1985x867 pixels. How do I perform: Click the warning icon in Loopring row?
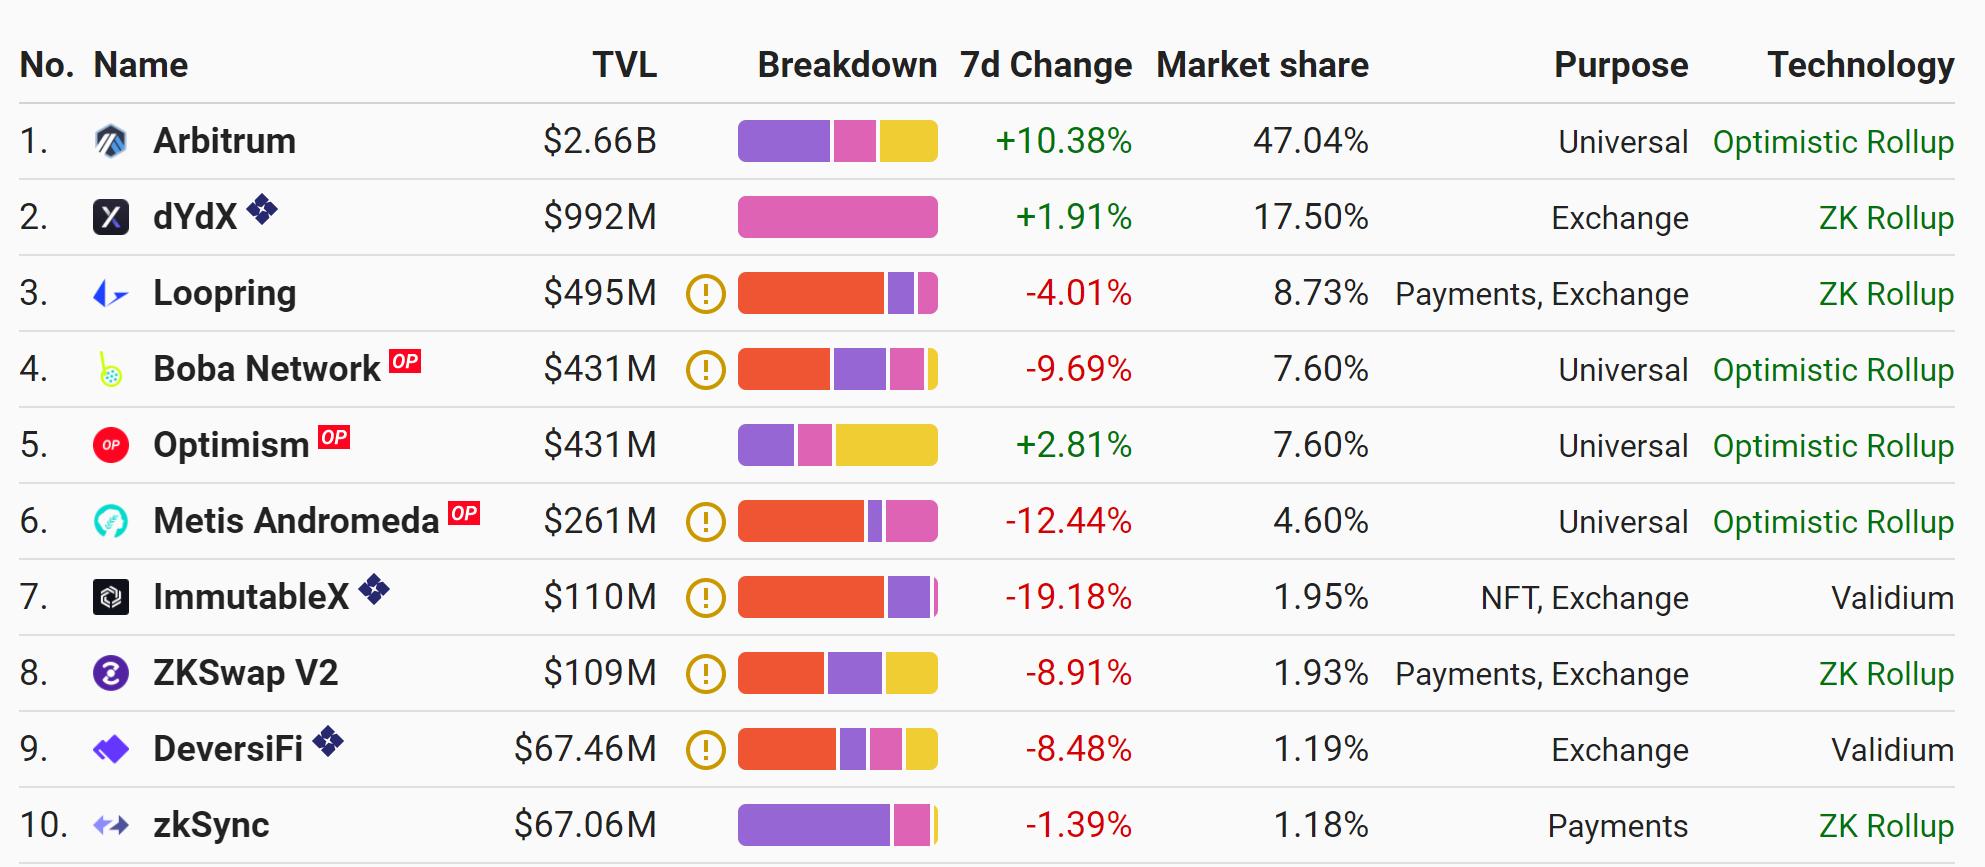pyautogui.click(x=706, y=293)
